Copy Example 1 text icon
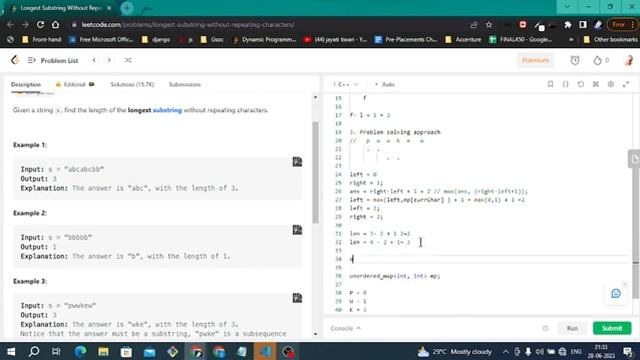This screenshot has height=360, width=640. [x=297, y=162]
